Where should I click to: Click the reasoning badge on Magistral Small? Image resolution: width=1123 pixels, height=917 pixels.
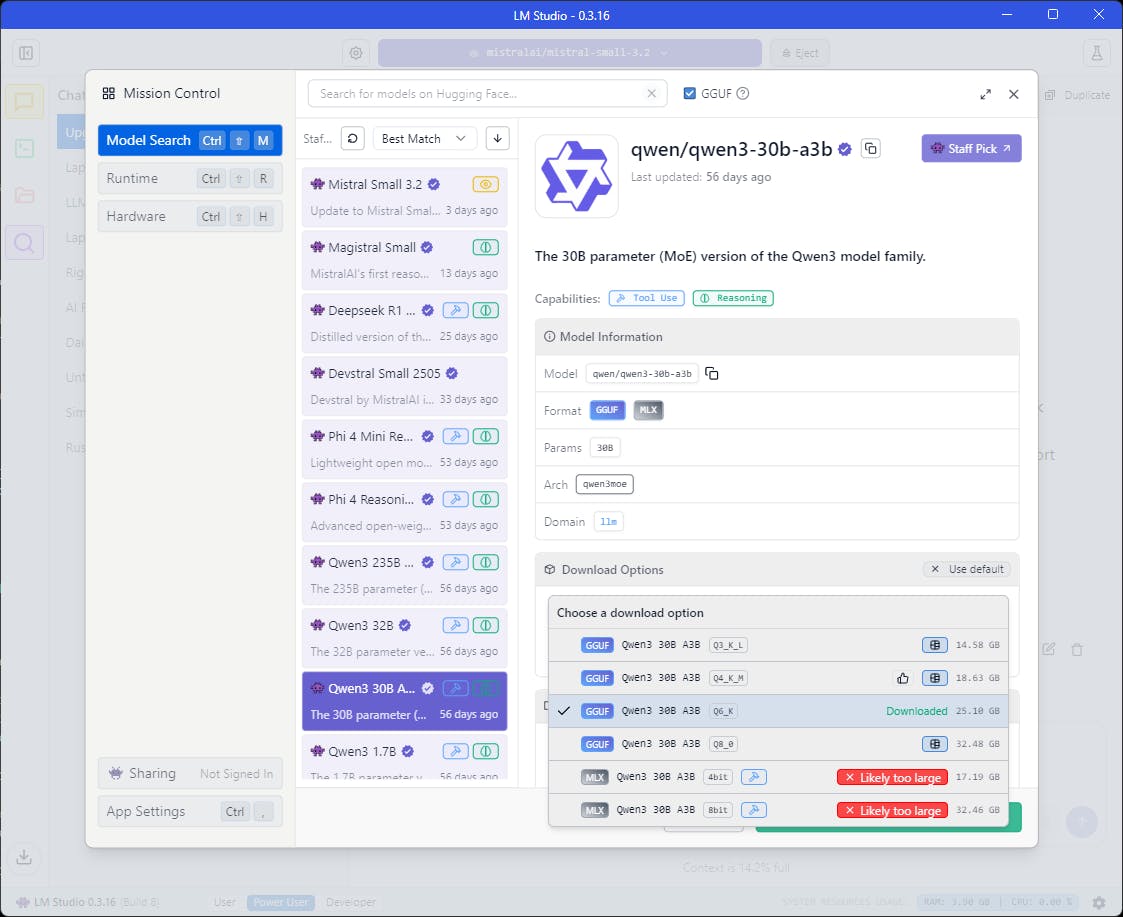tap(485, 247)
